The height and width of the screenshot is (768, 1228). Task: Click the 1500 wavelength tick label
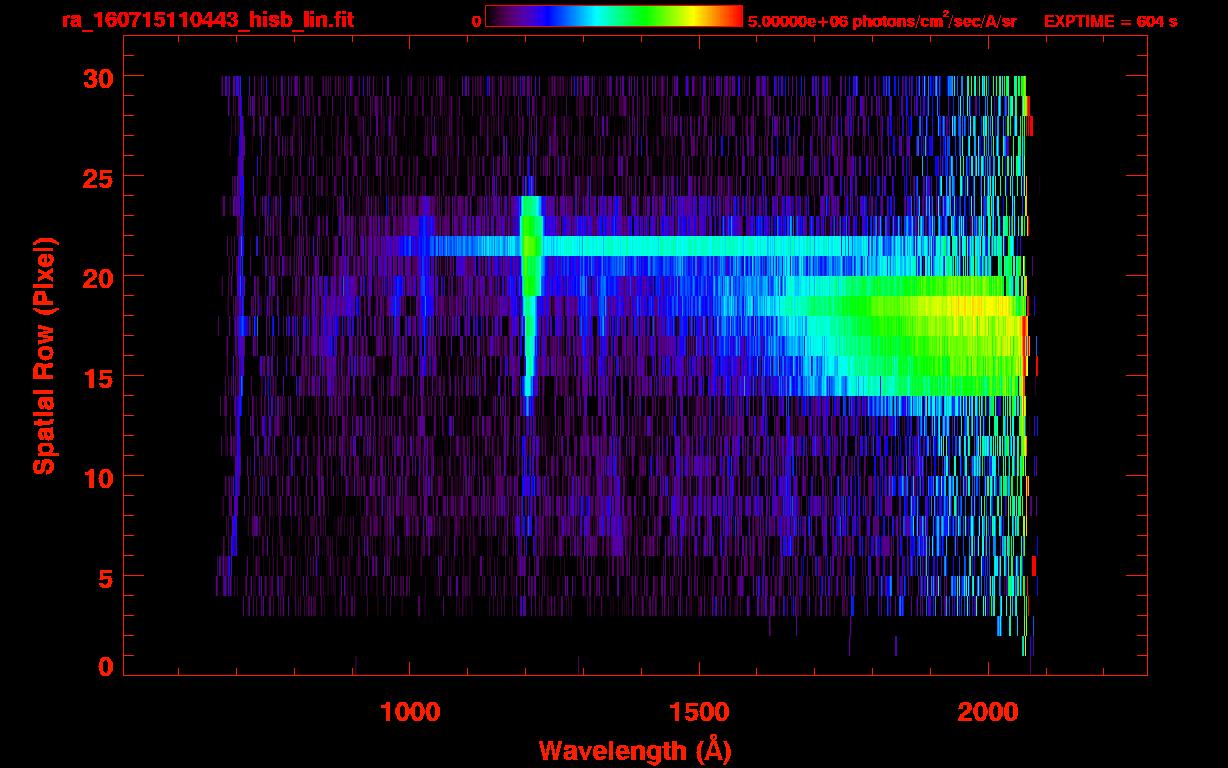(x=698, y=711)
